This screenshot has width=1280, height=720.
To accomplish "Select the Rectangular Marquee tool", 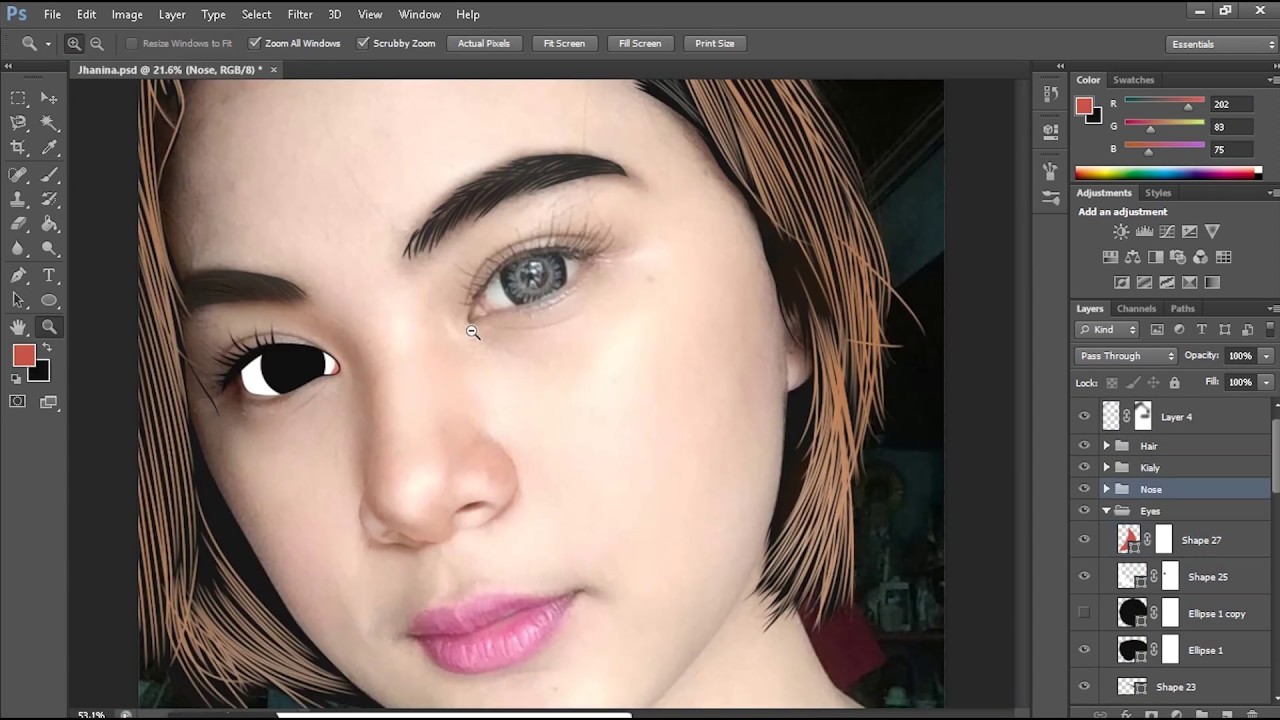I will [x=18, y=98].
